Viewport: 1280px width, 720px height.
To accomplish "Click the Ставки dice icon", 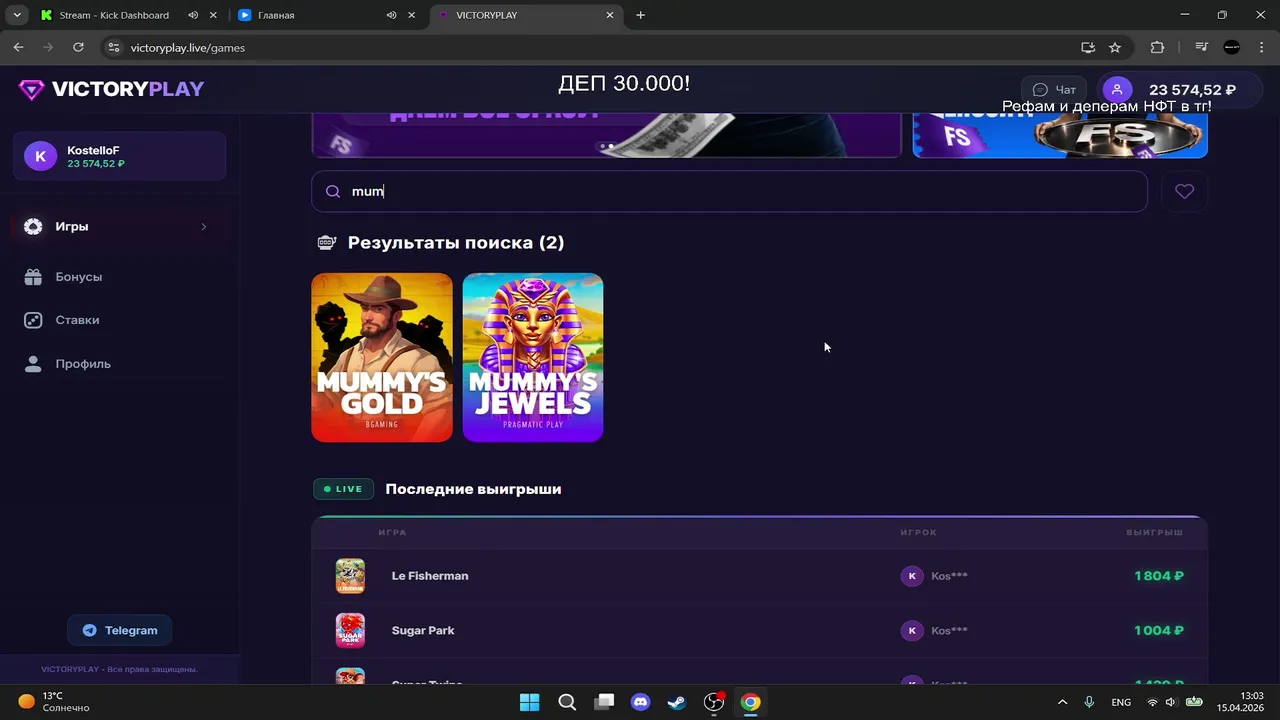I will pyautogui.click(x=33, y=320).
